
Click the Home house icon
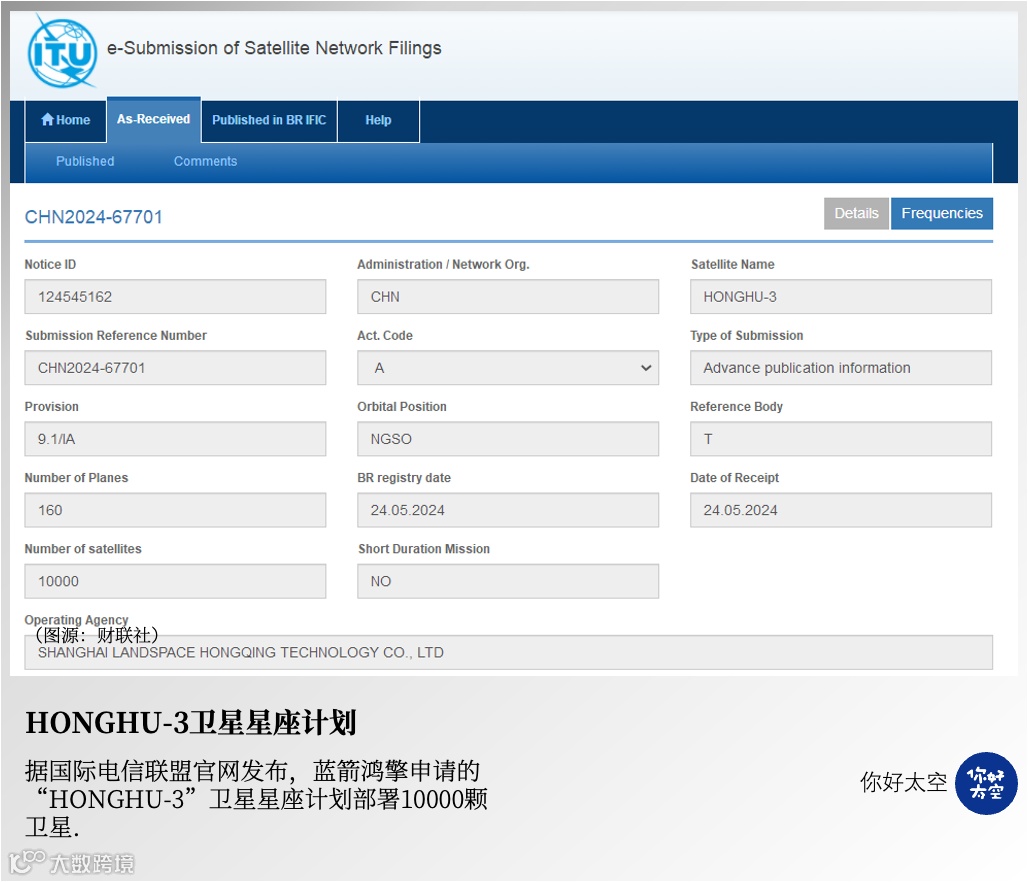tap(47, 119)
